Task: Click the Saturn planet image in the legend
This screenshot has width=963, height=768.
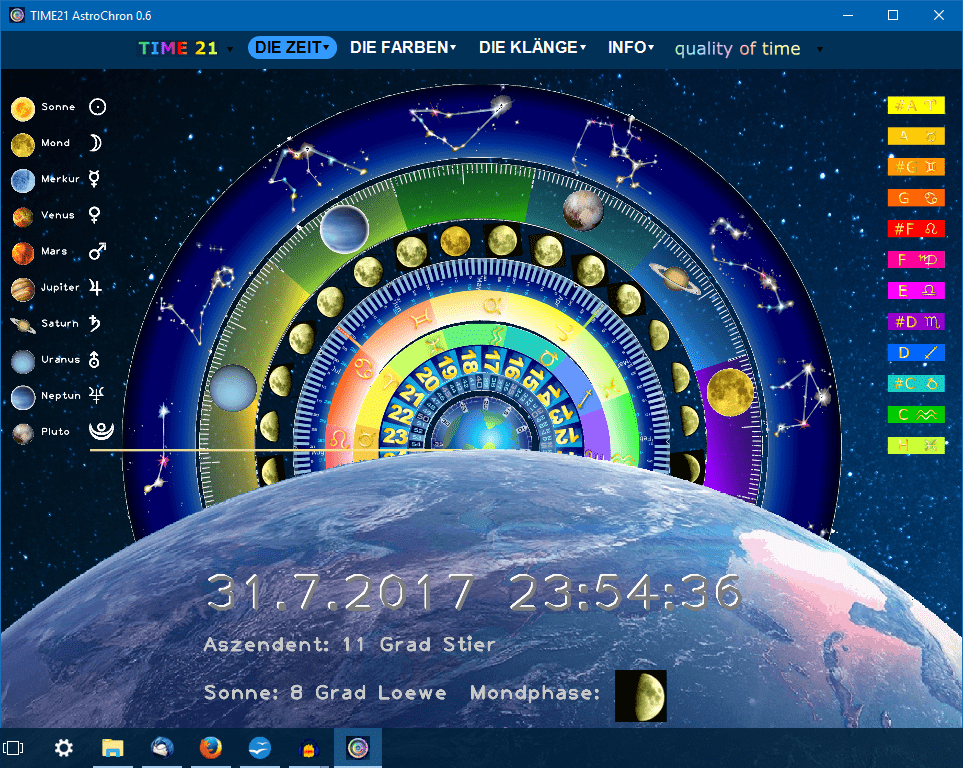Action: pos(23,325)
